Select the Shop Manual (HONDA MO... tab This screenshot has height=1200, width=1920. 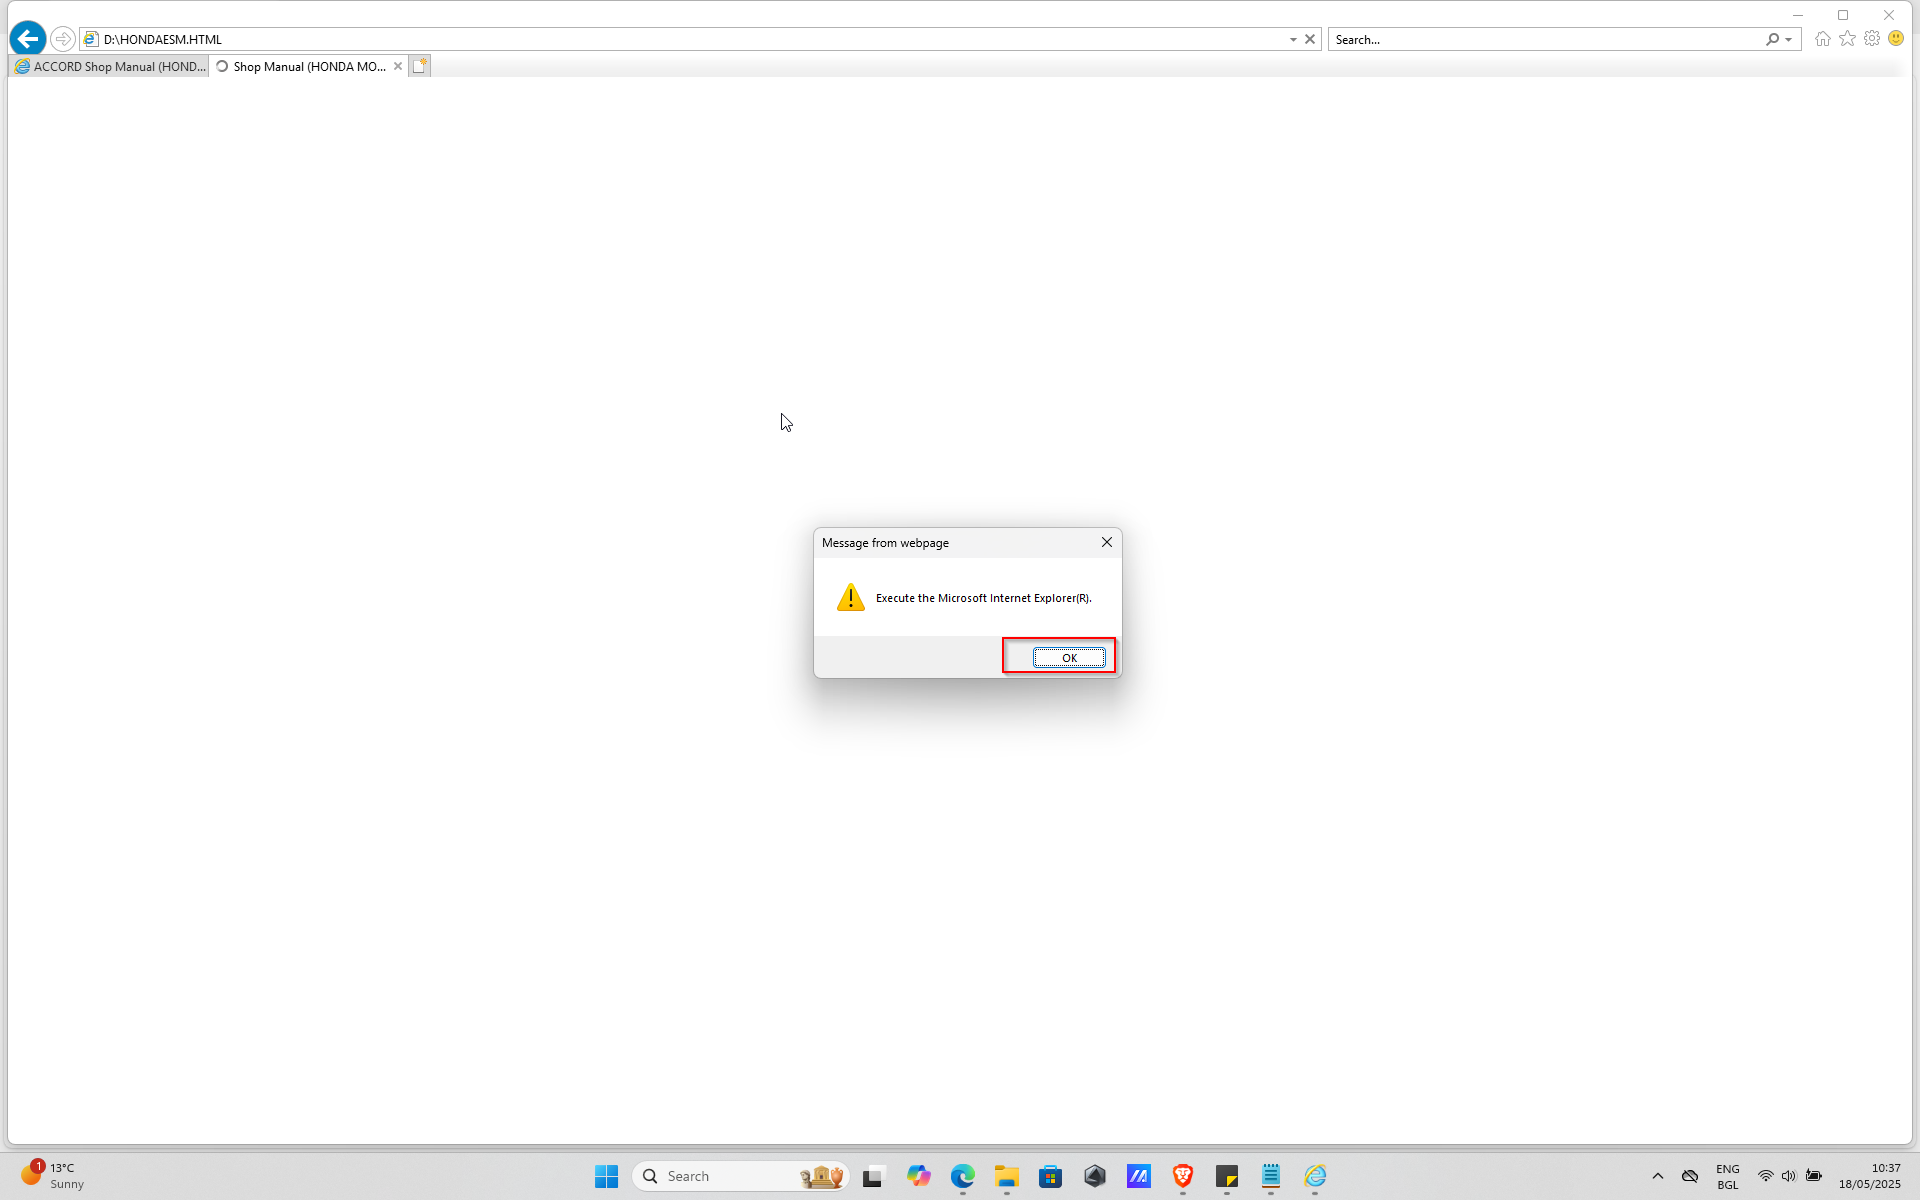(302, 66)
